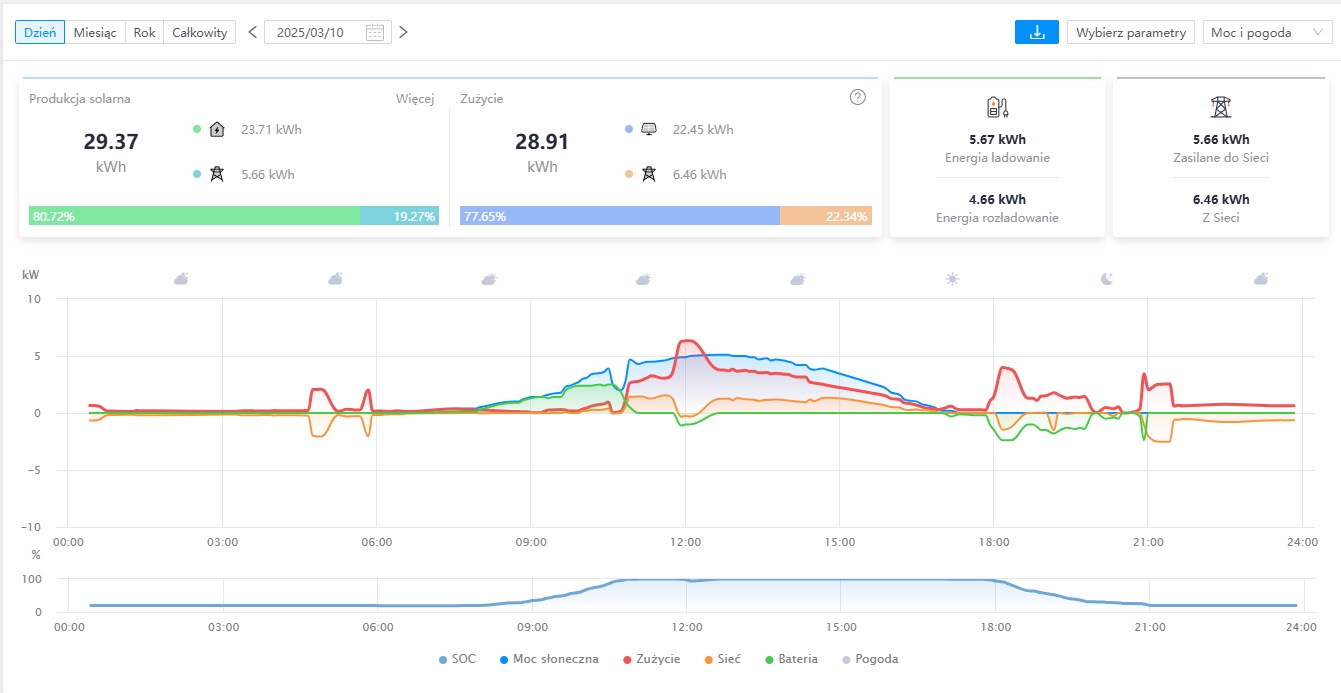Click the consumption load monitor icon
This screenshot has width=1341, height=693.
point(649,129)
